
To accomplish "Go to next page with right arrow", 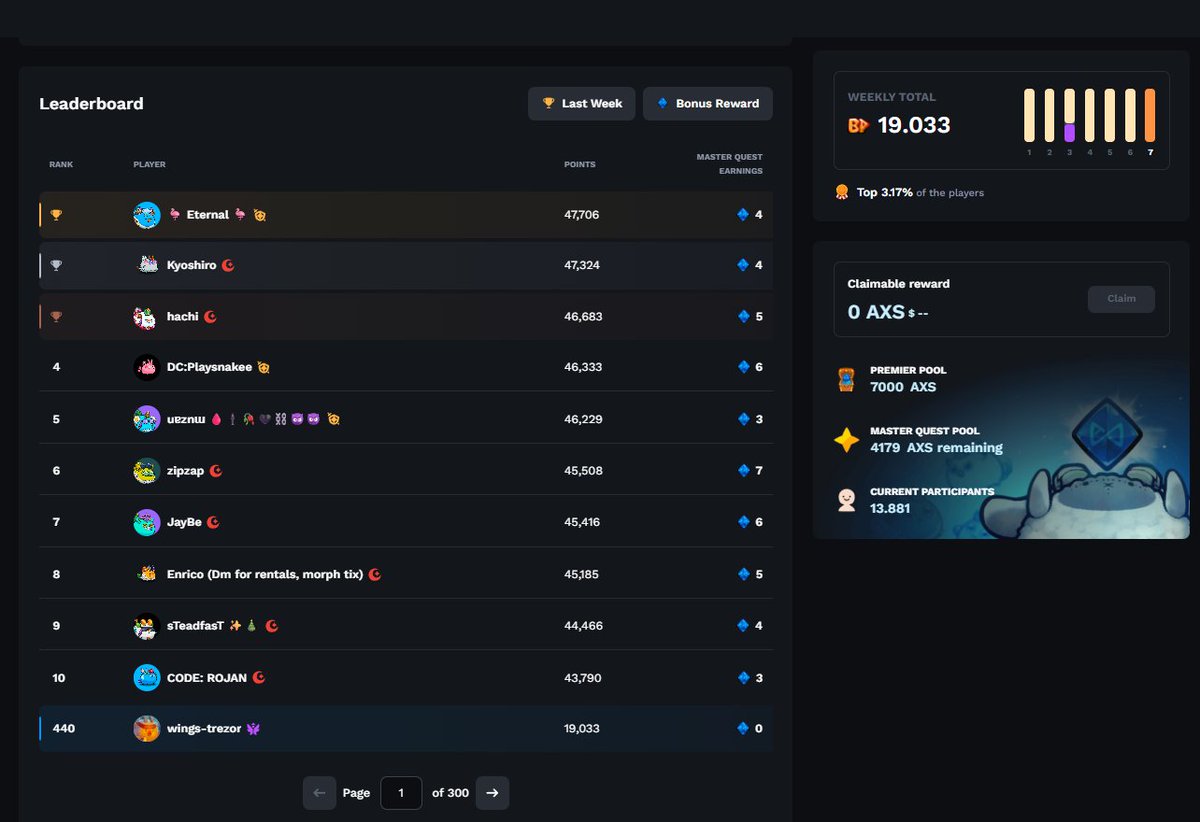I will 492,792.
